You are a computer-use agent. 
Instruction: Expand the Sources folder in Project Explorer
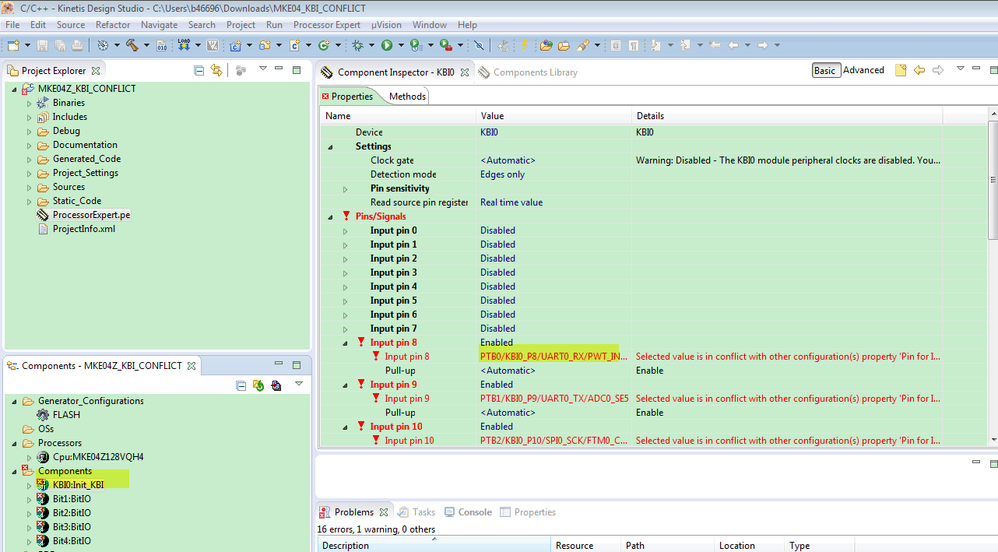tap(29, 187)
